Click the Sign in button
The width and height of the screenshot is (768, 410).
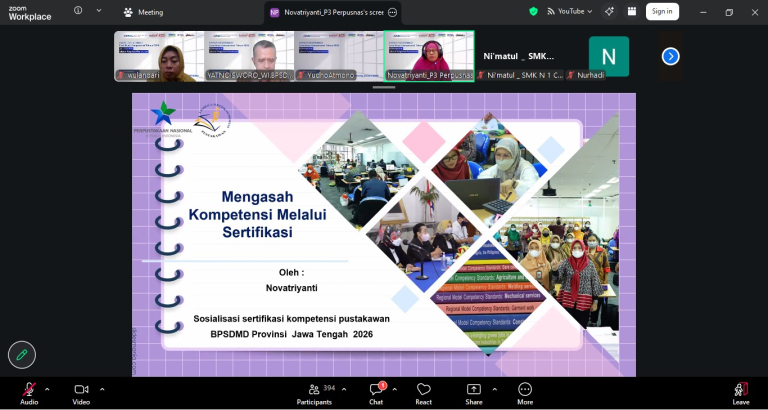pyautogui.click(x=662, y=11)
